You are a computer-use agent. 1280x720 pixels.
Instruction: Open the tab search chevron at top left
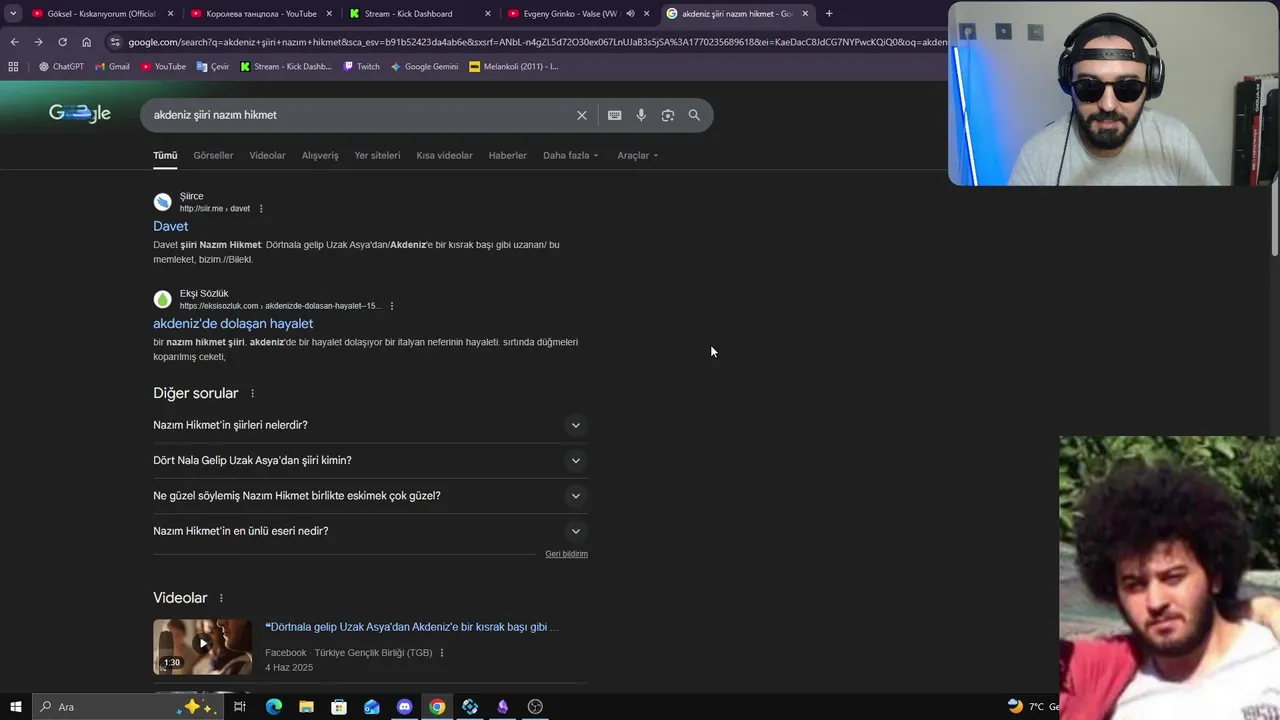(x=13, y=14)
